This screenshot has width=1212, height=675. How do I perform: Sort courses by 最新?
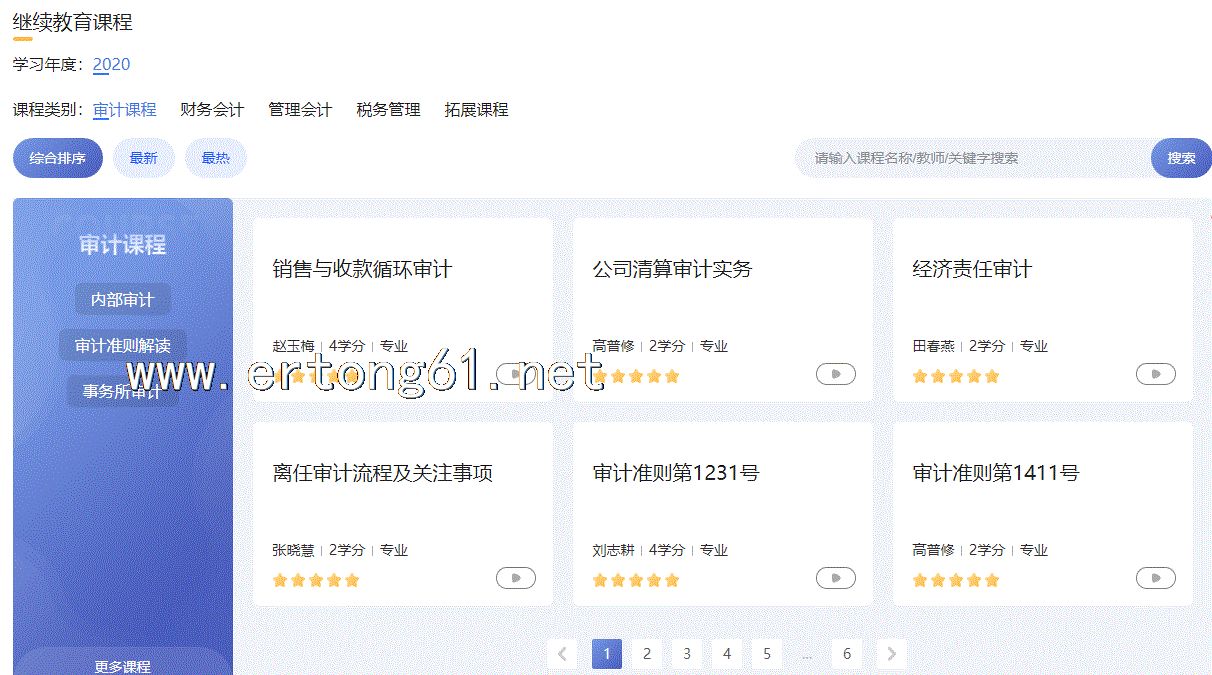tap(143, 158)
